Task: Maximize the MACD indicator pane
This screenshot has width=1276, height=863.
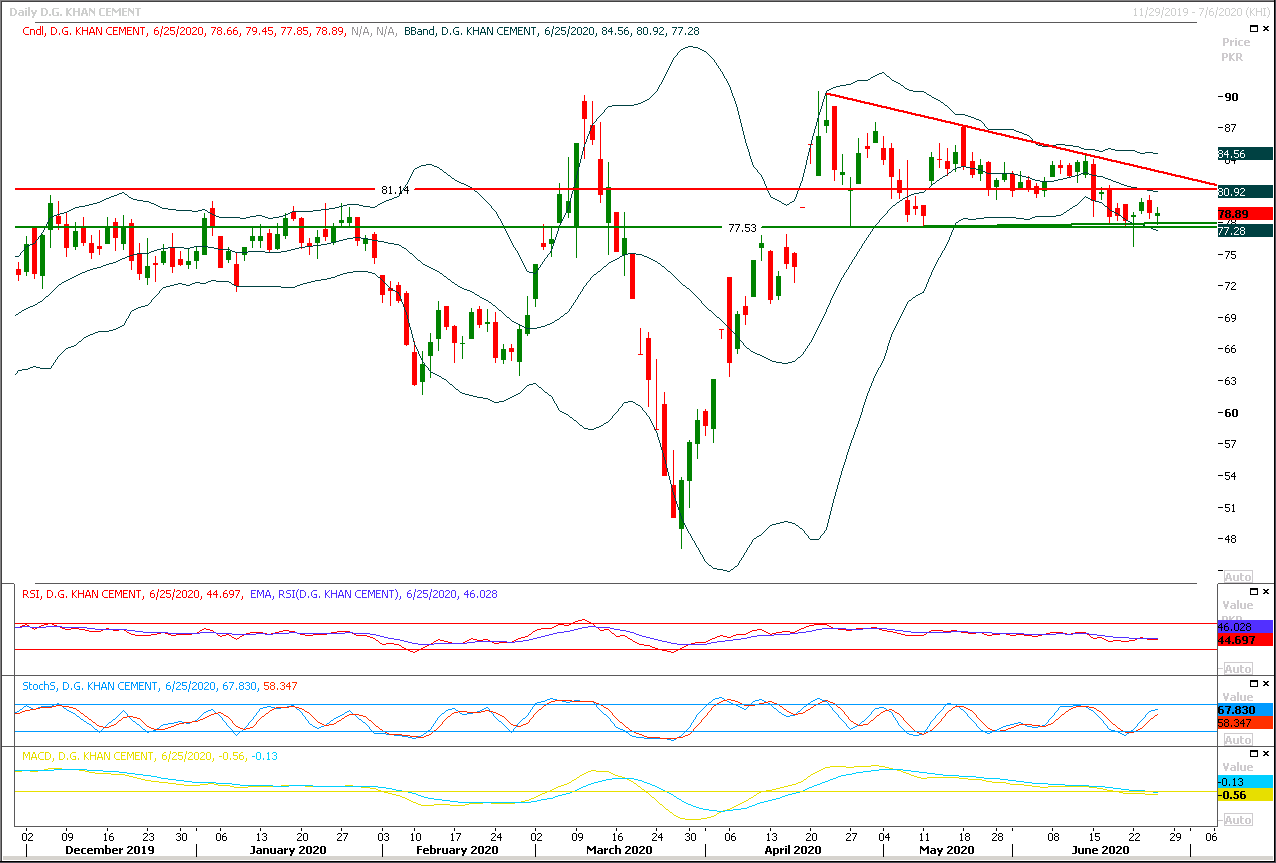Action: pyautogui.click(x=1254, y=754)
